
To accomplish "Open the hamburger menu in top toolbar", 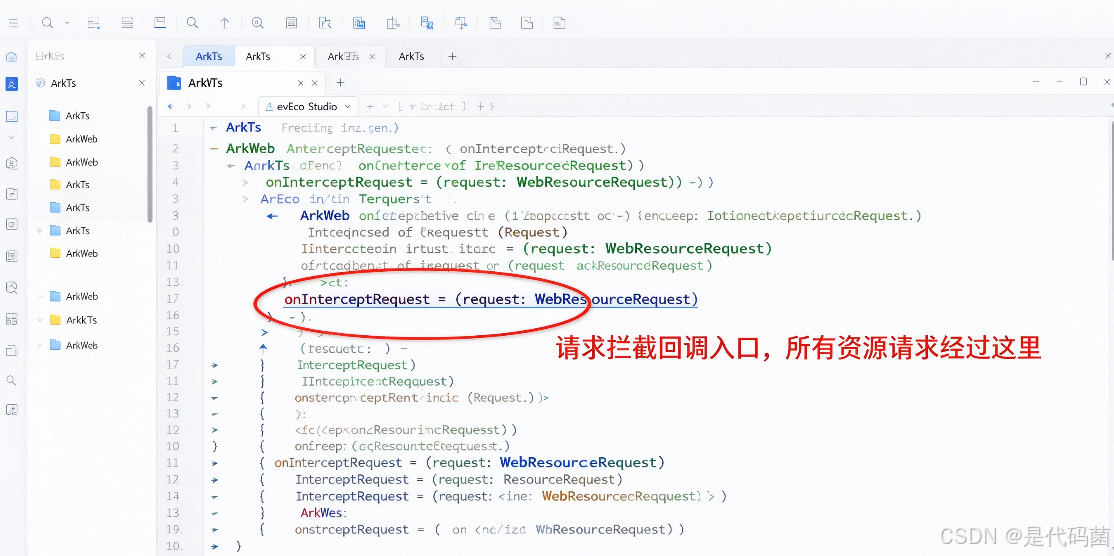I will coord(13,23).
